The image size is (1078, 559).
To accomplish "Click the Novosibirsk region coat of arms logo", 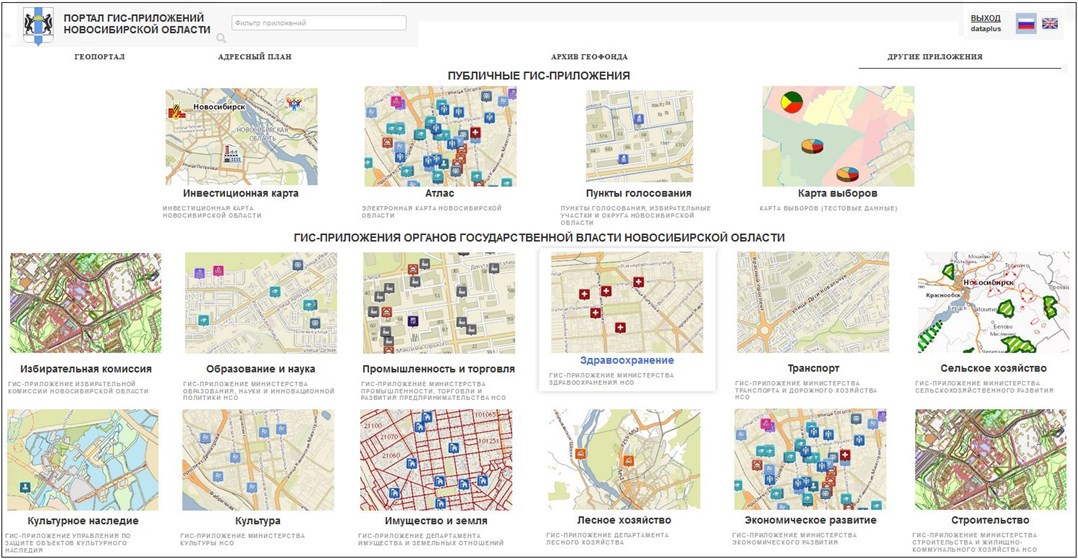I will [38, 25].
